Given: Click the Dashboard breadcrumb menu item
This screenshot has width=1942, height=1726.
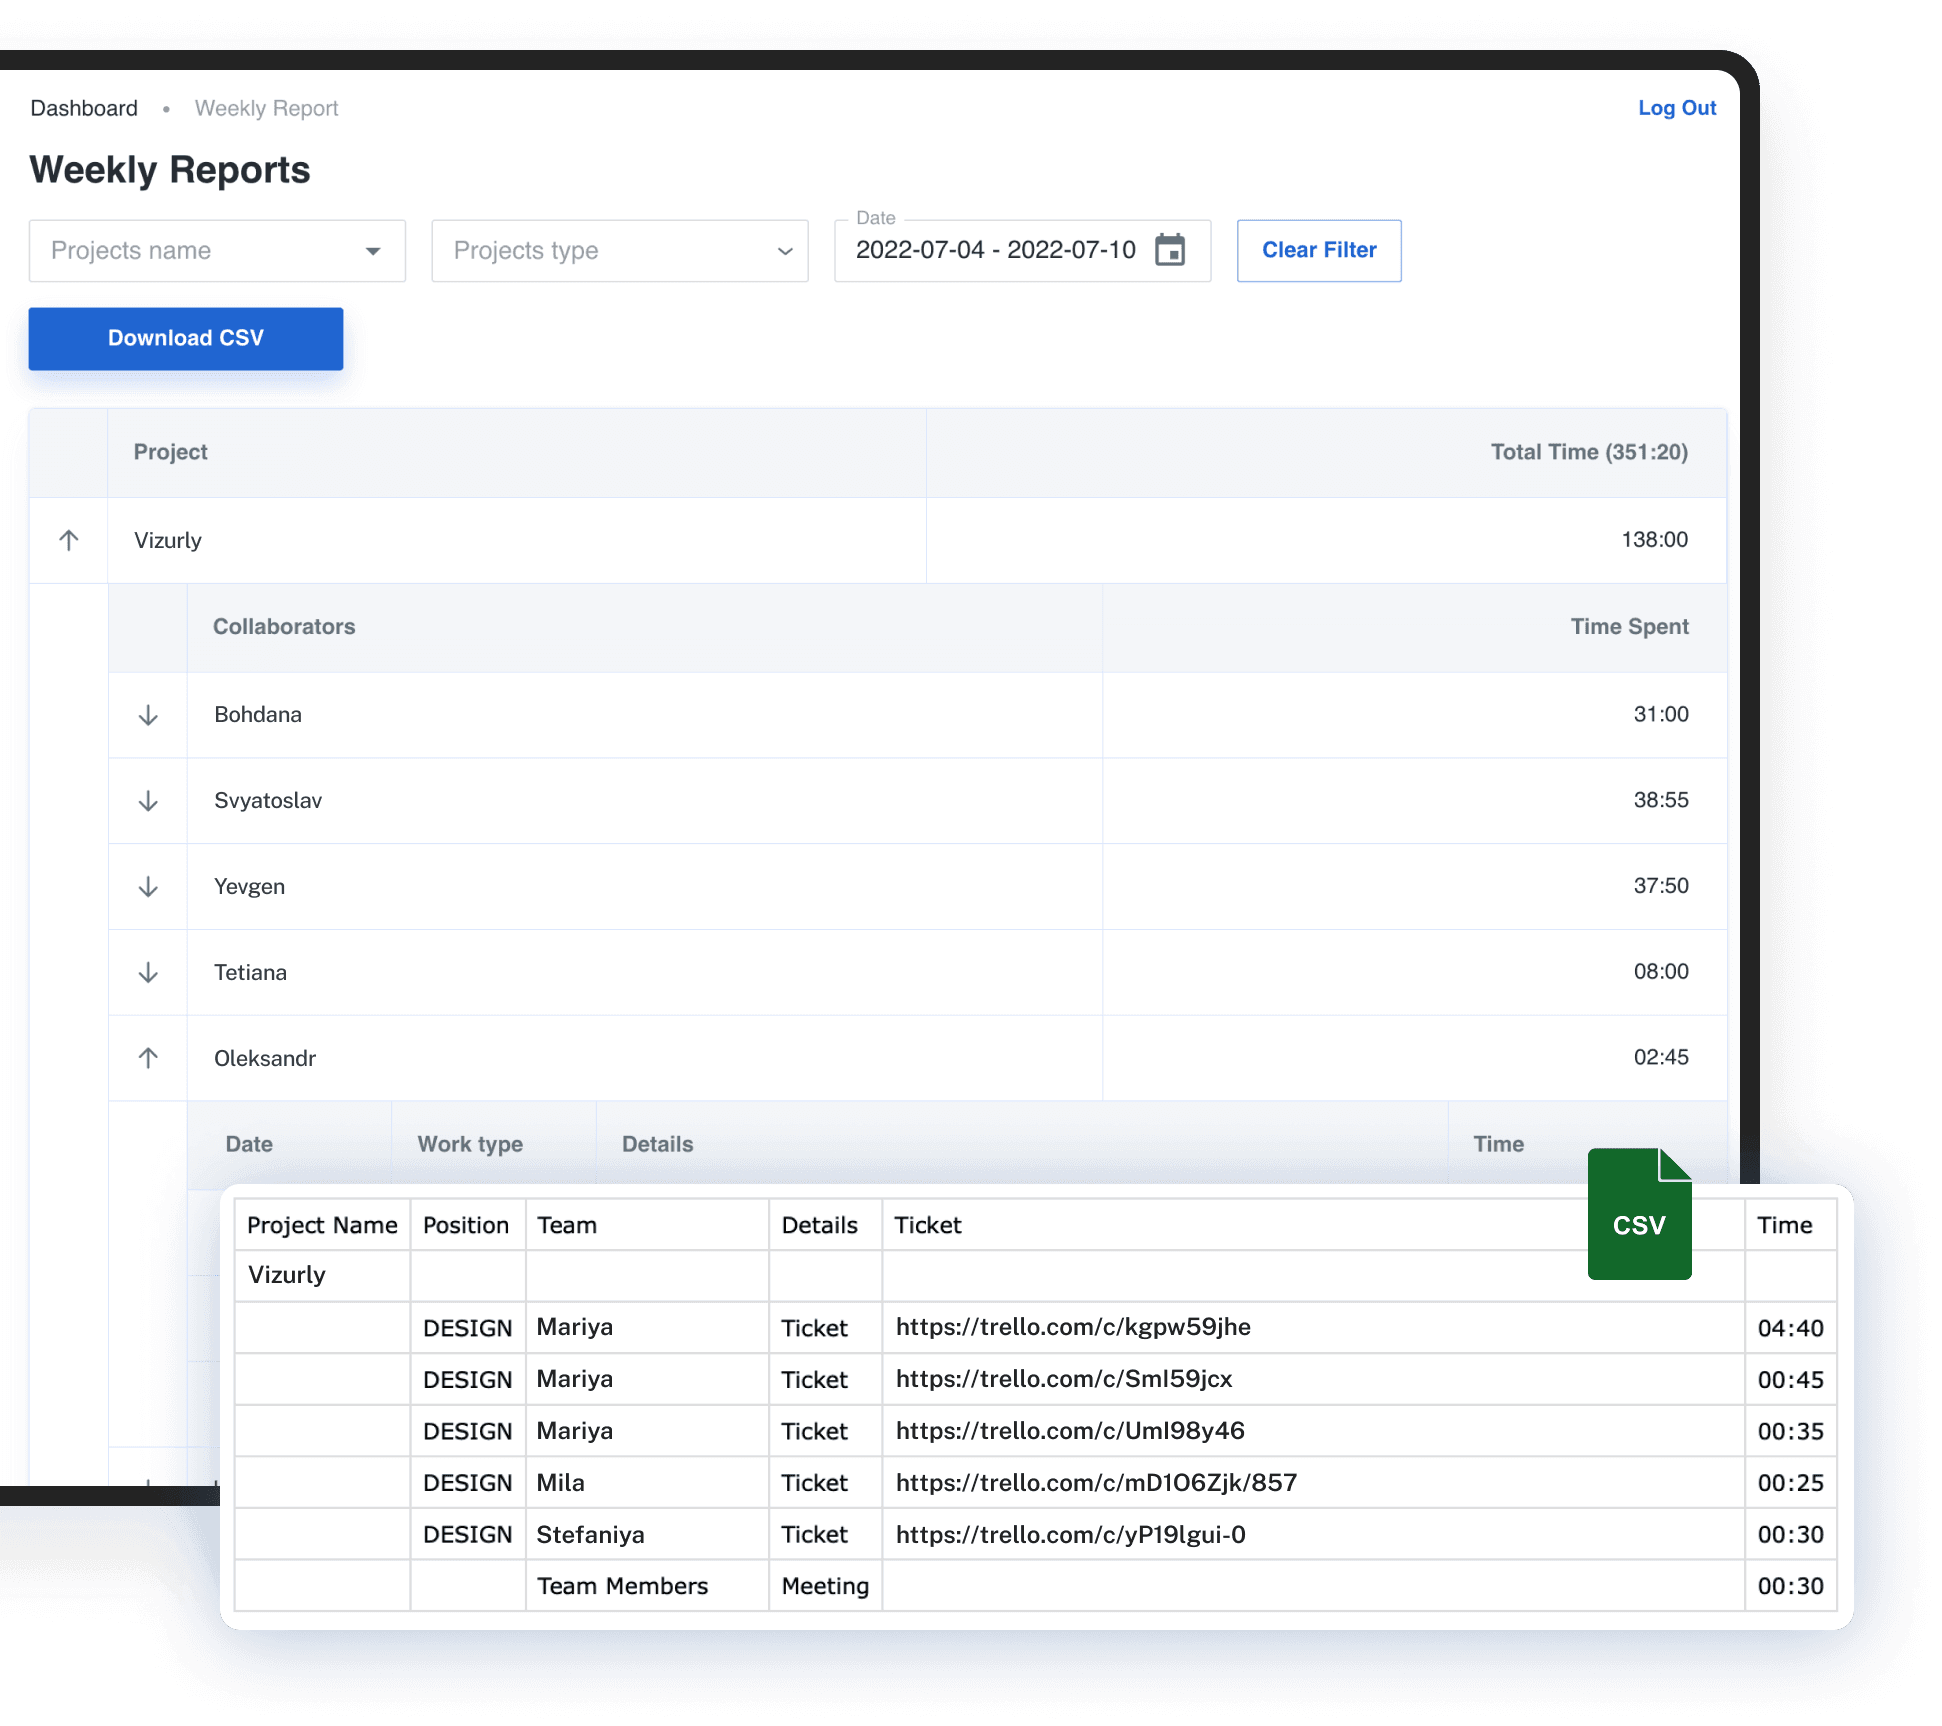Looking at the screenshot, I should coord(82,107).
